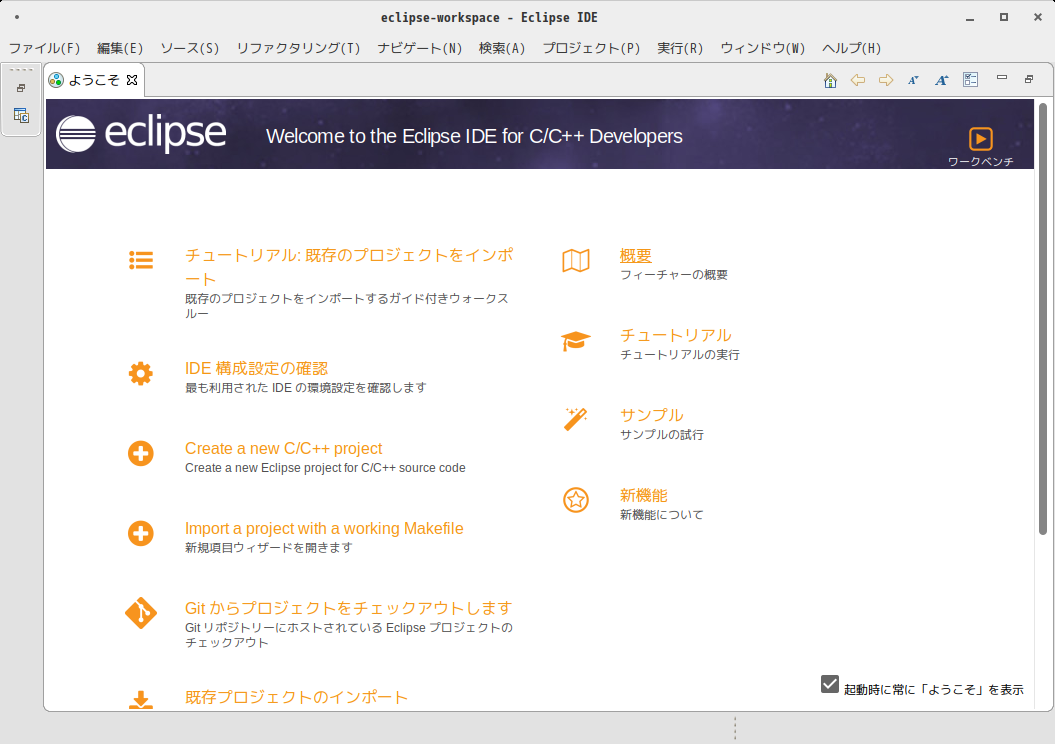Click the list icon beside the import tutorial
Screen dimensions: 1055x744
coord(141,260)
